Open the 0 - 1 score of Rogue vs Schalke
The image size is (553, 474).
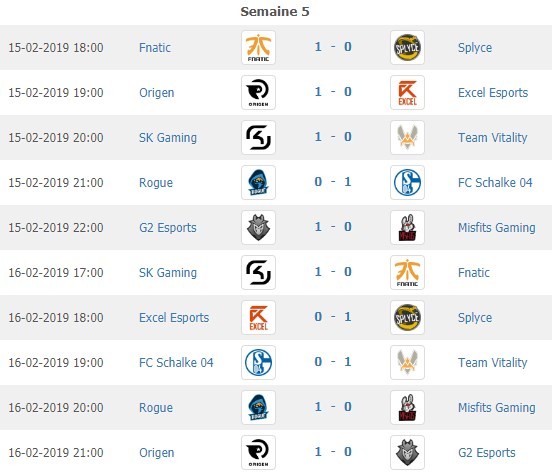333,182
